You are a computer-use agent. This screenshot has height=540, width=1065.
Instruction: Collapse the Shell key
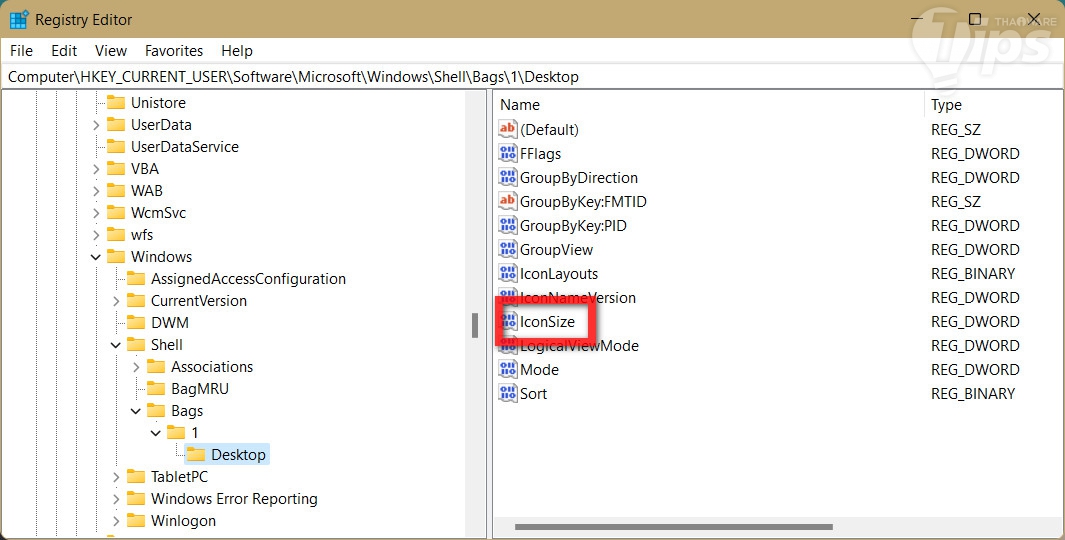(116, 345)
